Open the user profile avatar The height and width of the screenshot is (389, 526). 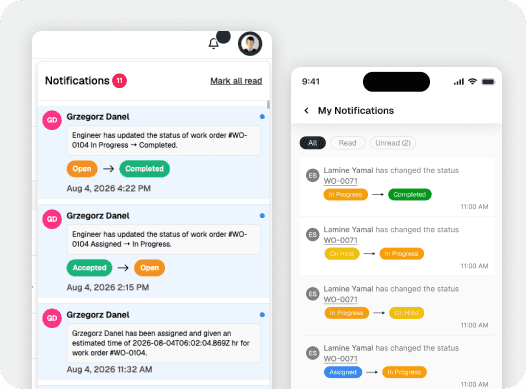pos(250,44)
